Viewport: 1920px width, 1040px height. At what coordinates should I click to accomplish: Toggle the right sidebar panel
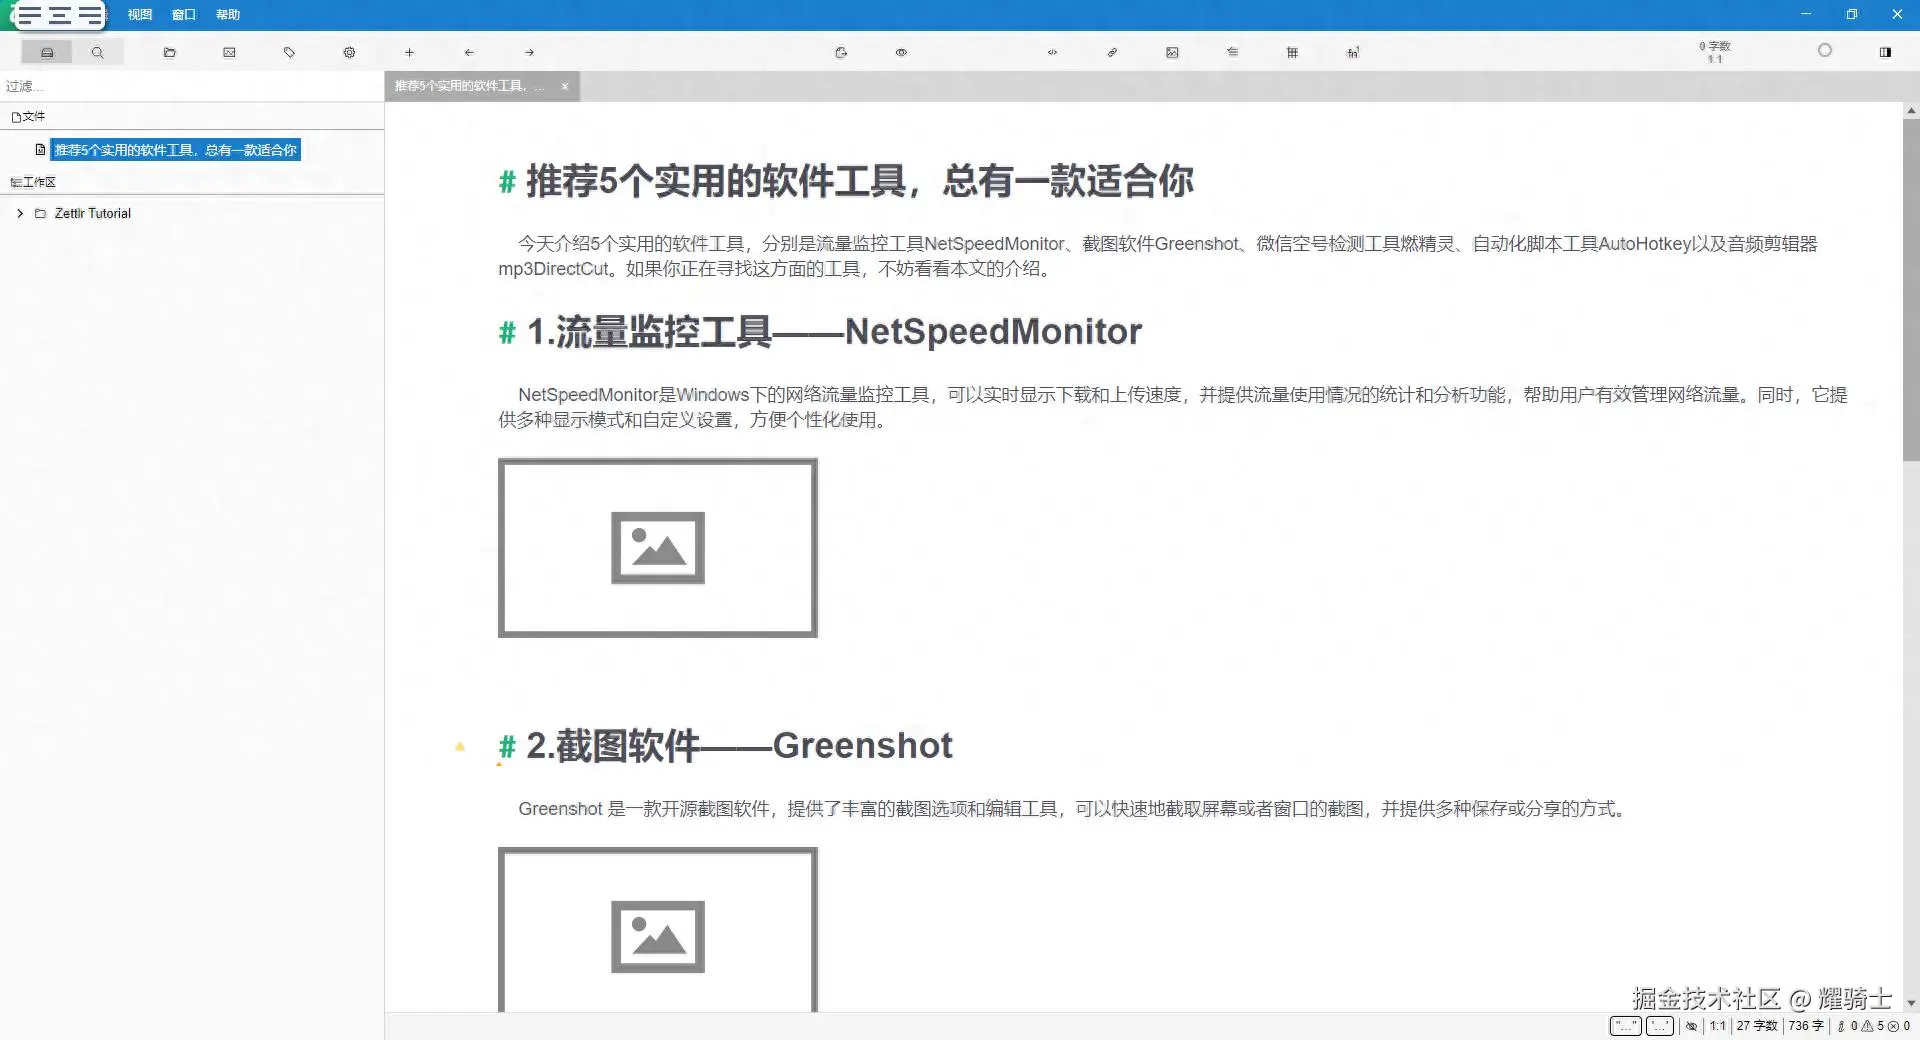pyautogui.click(x=1885, y=52)
